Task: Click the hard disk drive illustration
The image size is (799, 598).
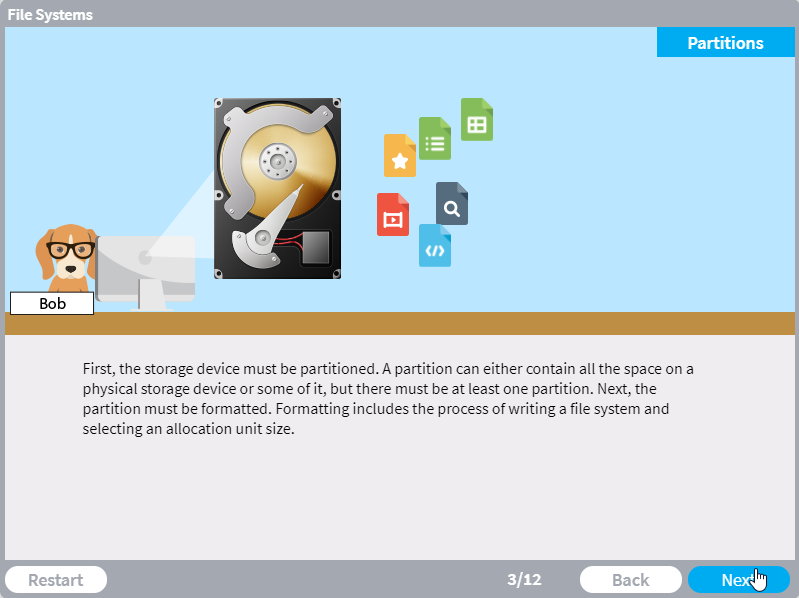Action: [277, 188]
